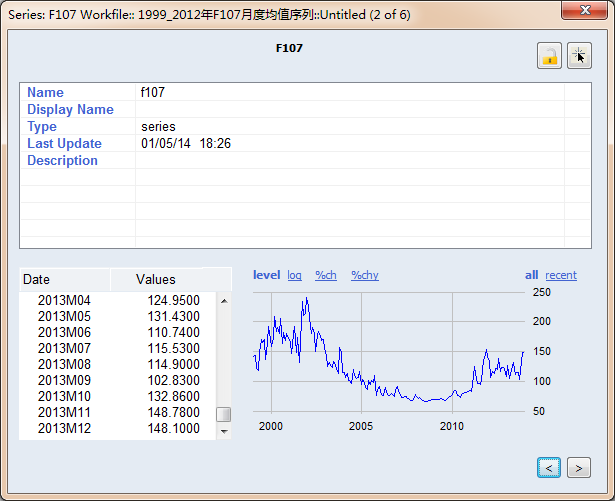The image size is (615, 501).
Task: Go to previous series with < button
Action: 549,468
